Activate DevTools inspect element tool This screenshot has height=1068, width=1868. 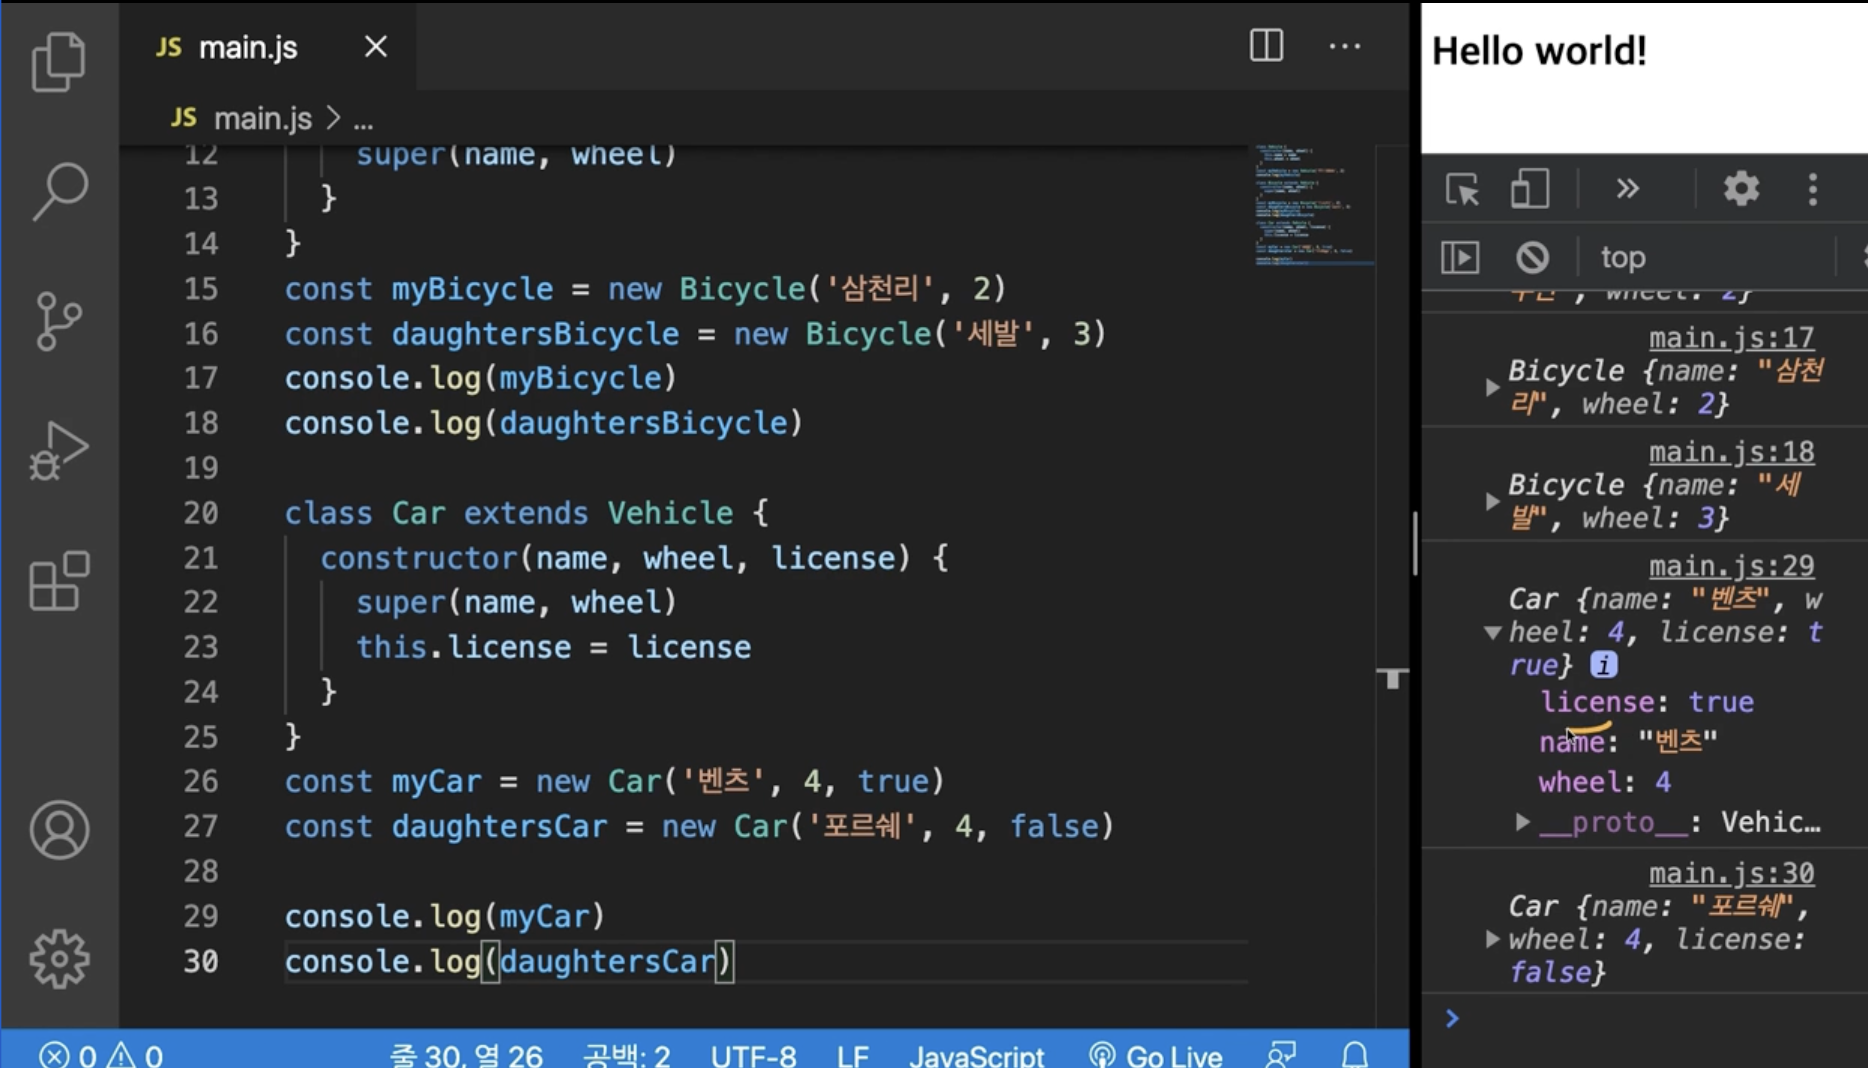point(1462,189)
